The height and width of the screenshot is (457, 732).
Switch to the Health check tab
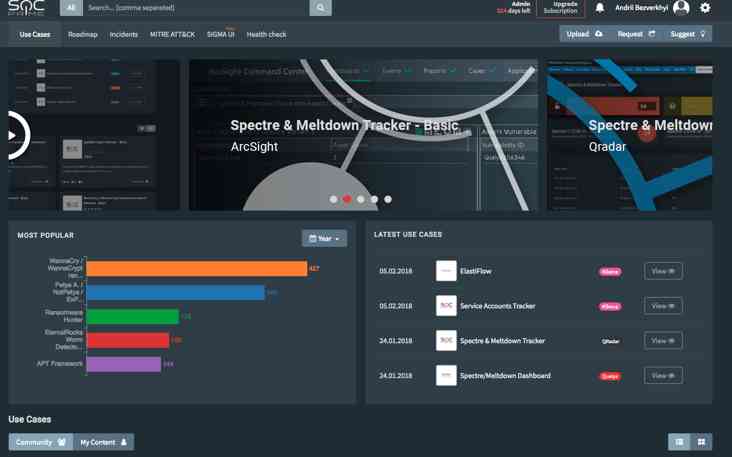point(266,34)
